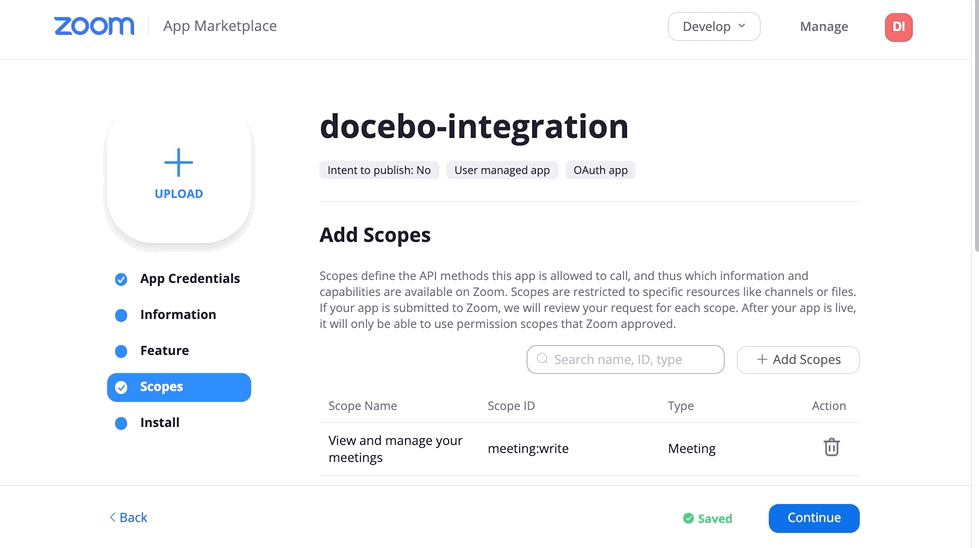Click the Install blue dot icon

121,424
